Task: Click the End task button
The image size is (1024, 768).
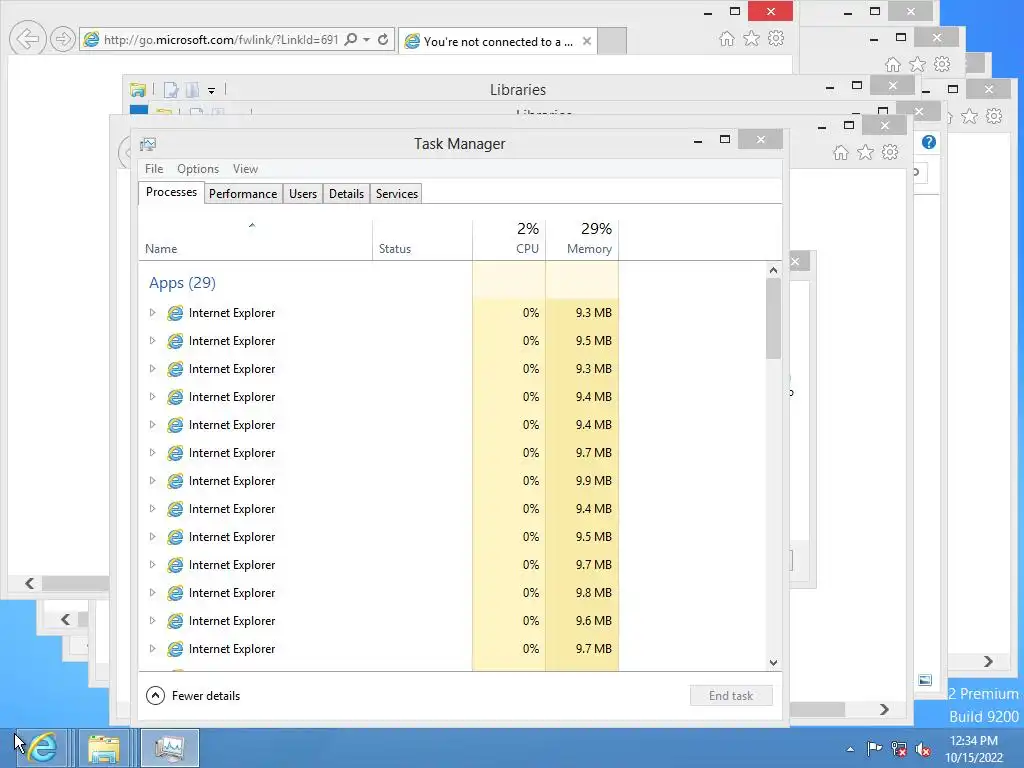Action: point(731,696)
